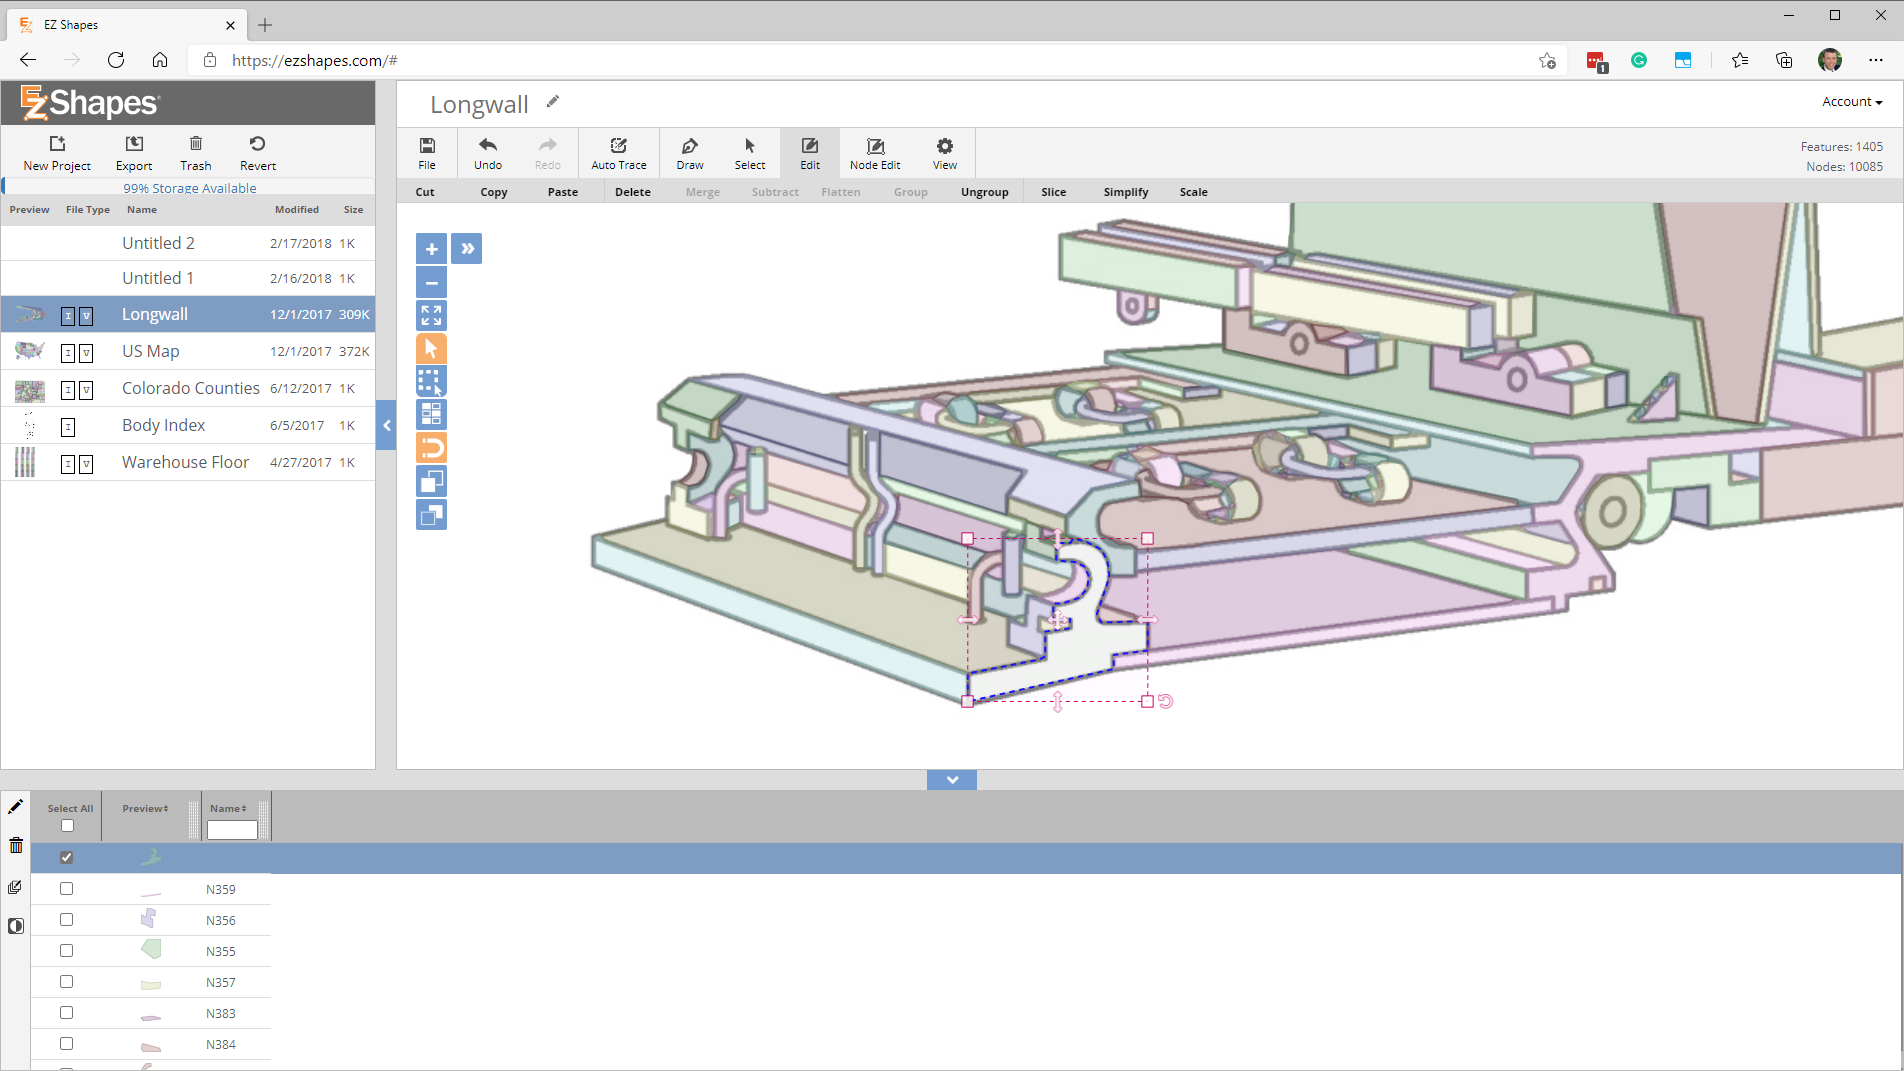The width and height of the screenshot is (1904, 1071).
Task: Click the Name filter input field
Action: [x=232, y=830]
